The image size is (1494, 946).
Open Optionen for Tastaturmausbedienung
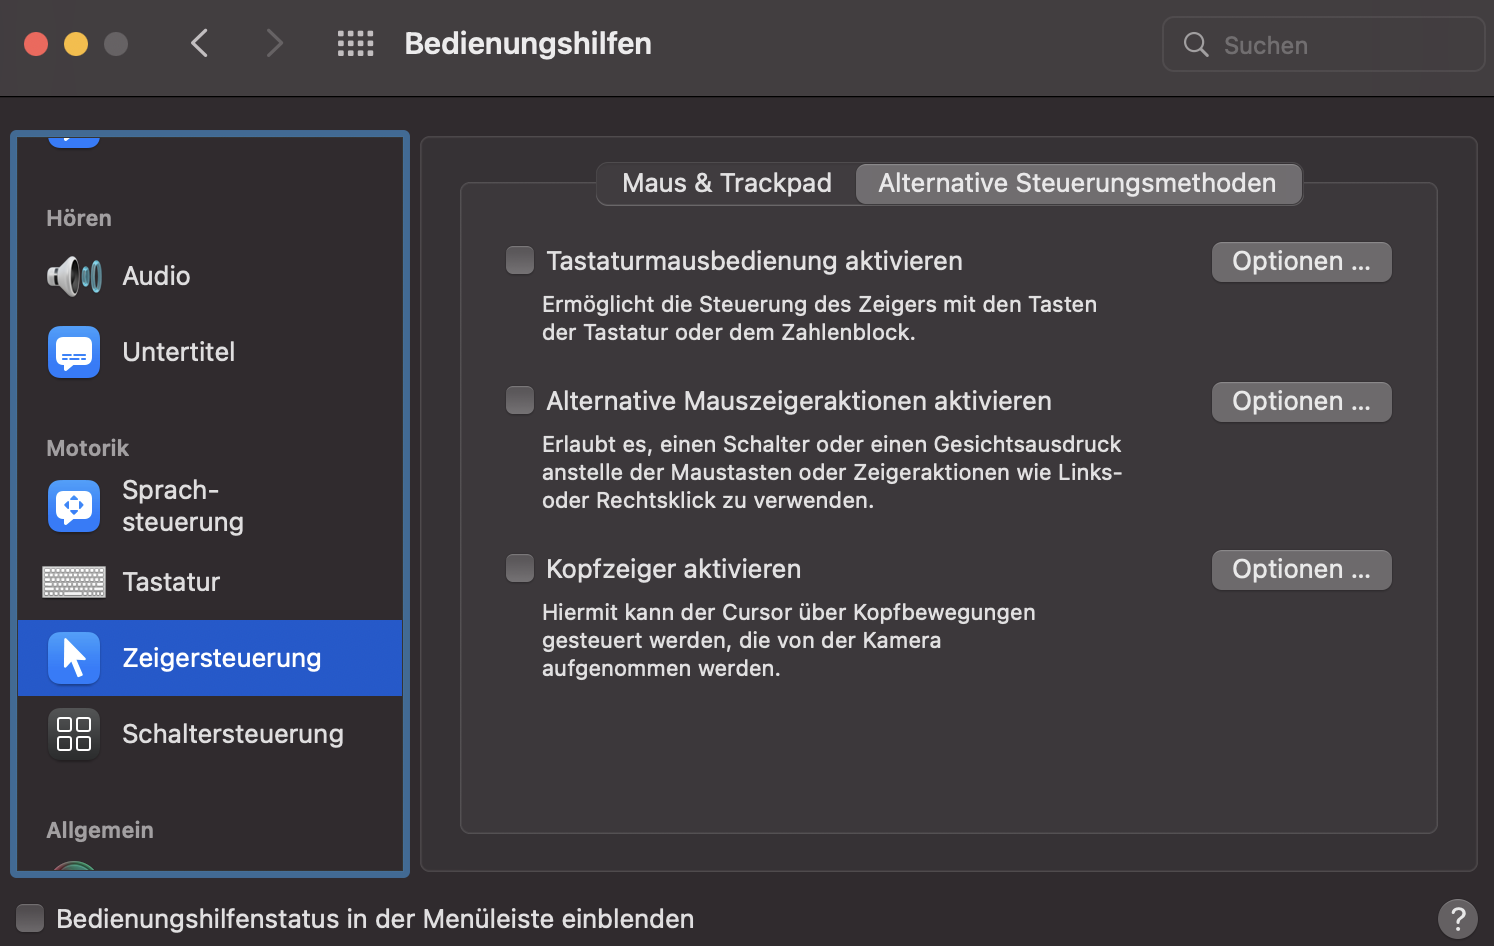1301,262
